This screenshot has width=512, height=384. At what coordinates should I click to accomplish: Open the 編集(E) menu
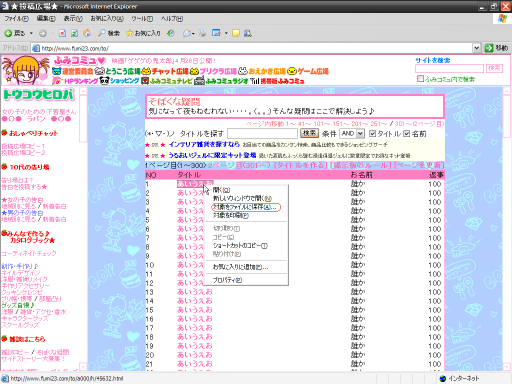[x=46, y=19]
